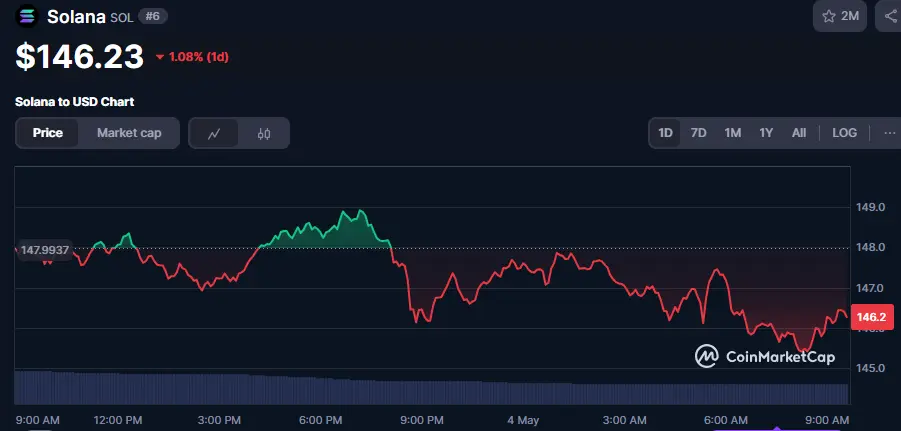This screenshot has width=901, height=431.
Task: Open the share icon button
Action: pos(889,16)
